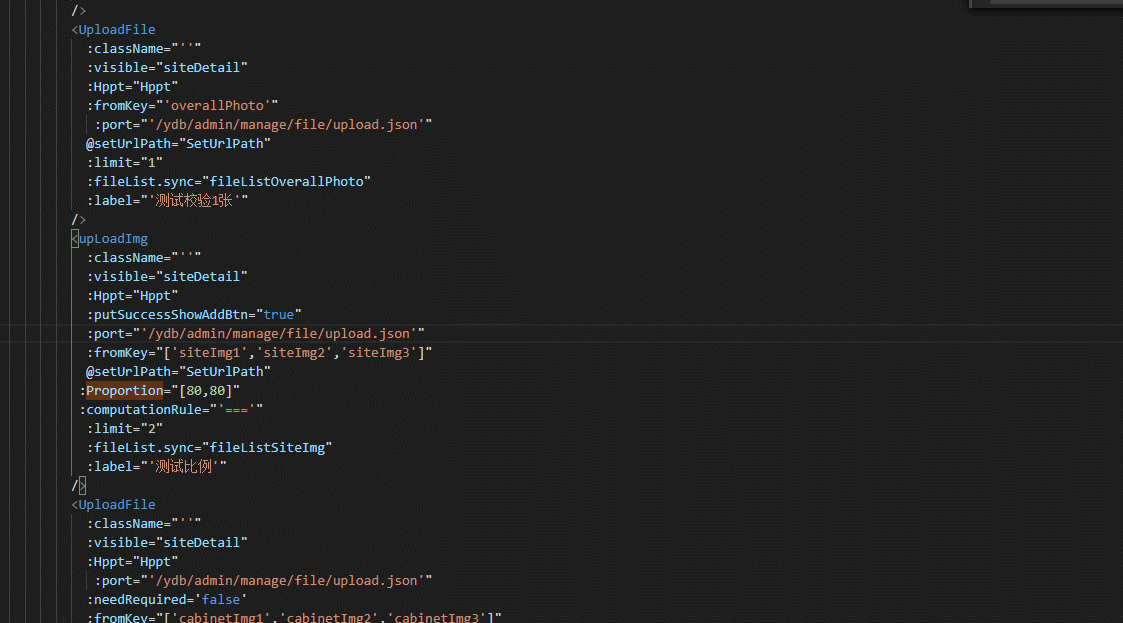This screenshot has height=623, width=1123.
Task: Click the closing /> after label 测试校验1张
Action: pos(79,219)
